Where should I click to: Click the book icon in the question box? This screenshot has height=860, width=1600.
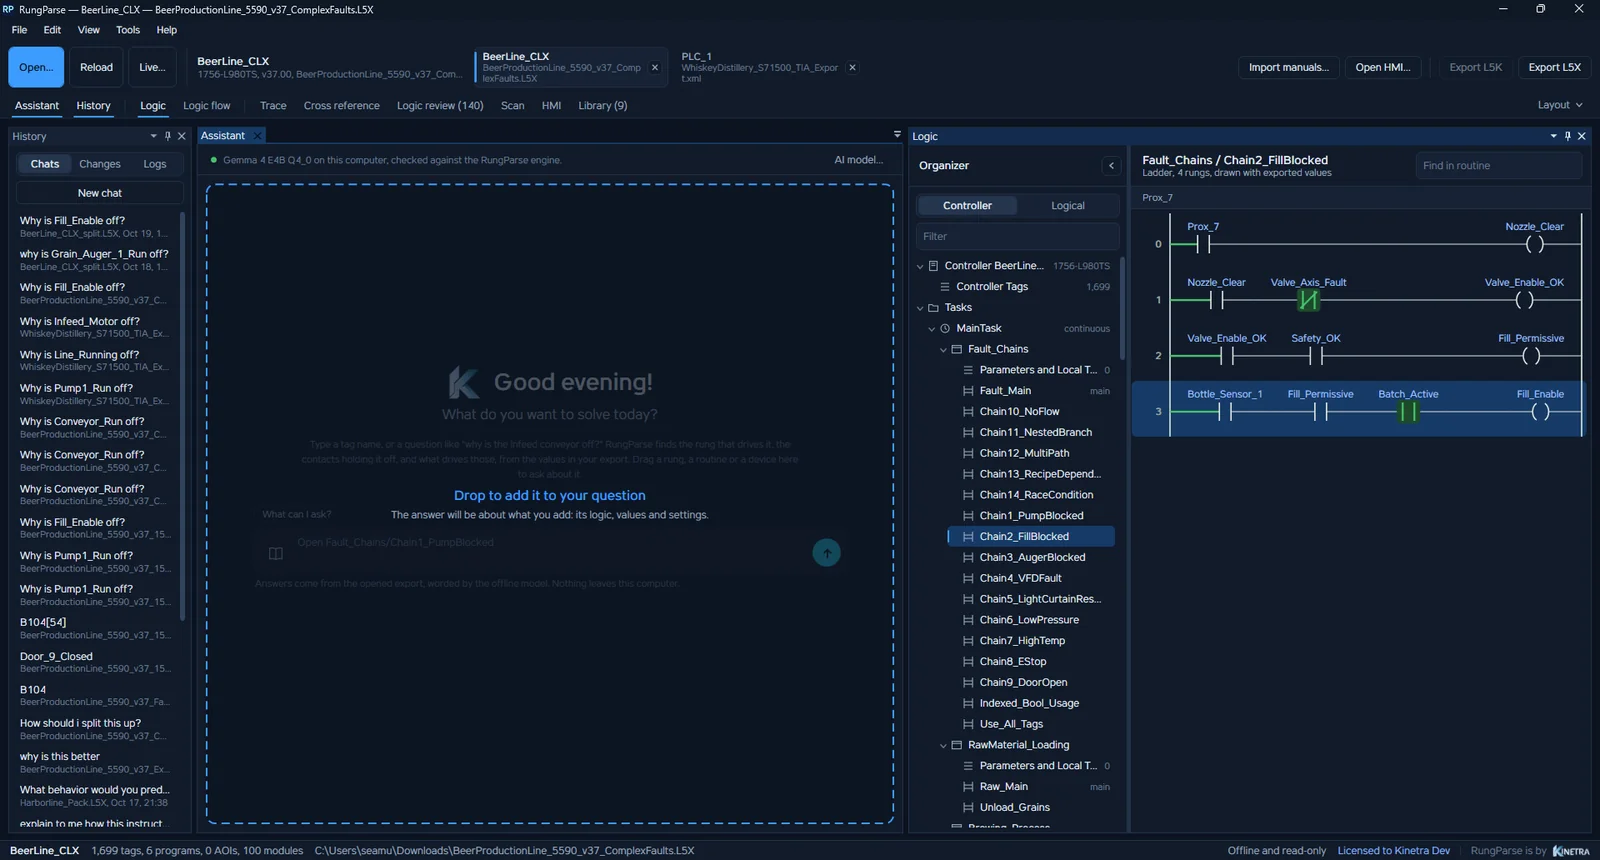(x=276, y=553)
